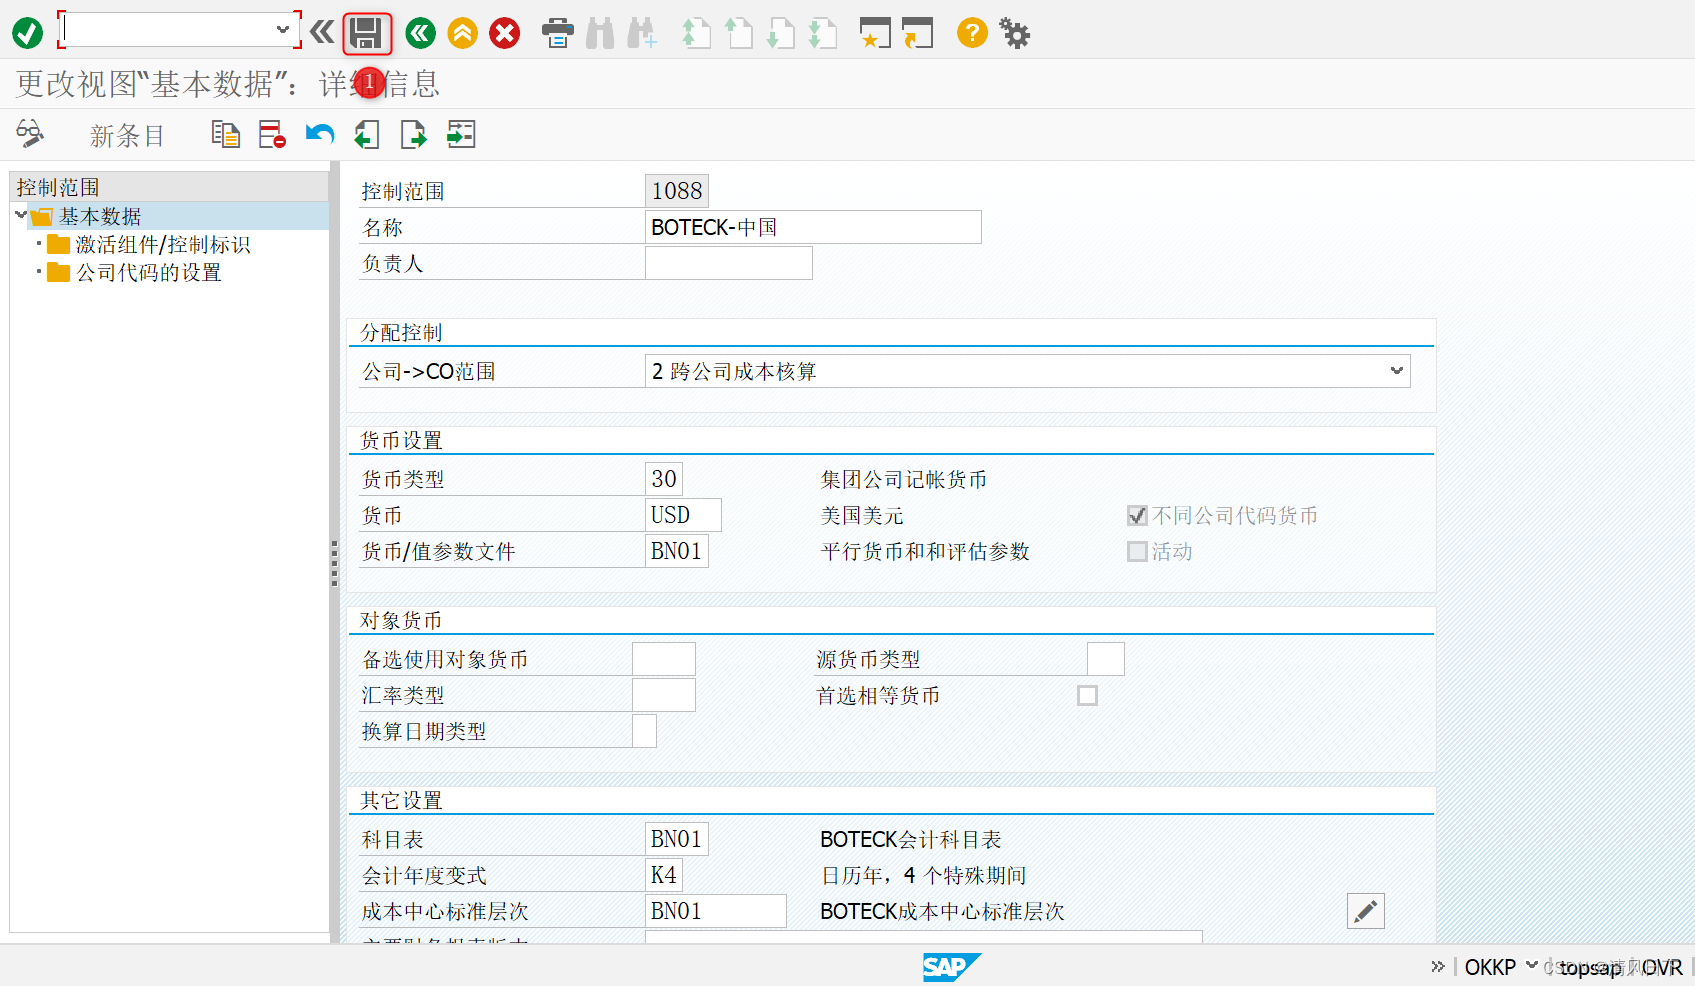
Task: Open Customize Local Layout gear icon
Action: (x=1015, y=33)
